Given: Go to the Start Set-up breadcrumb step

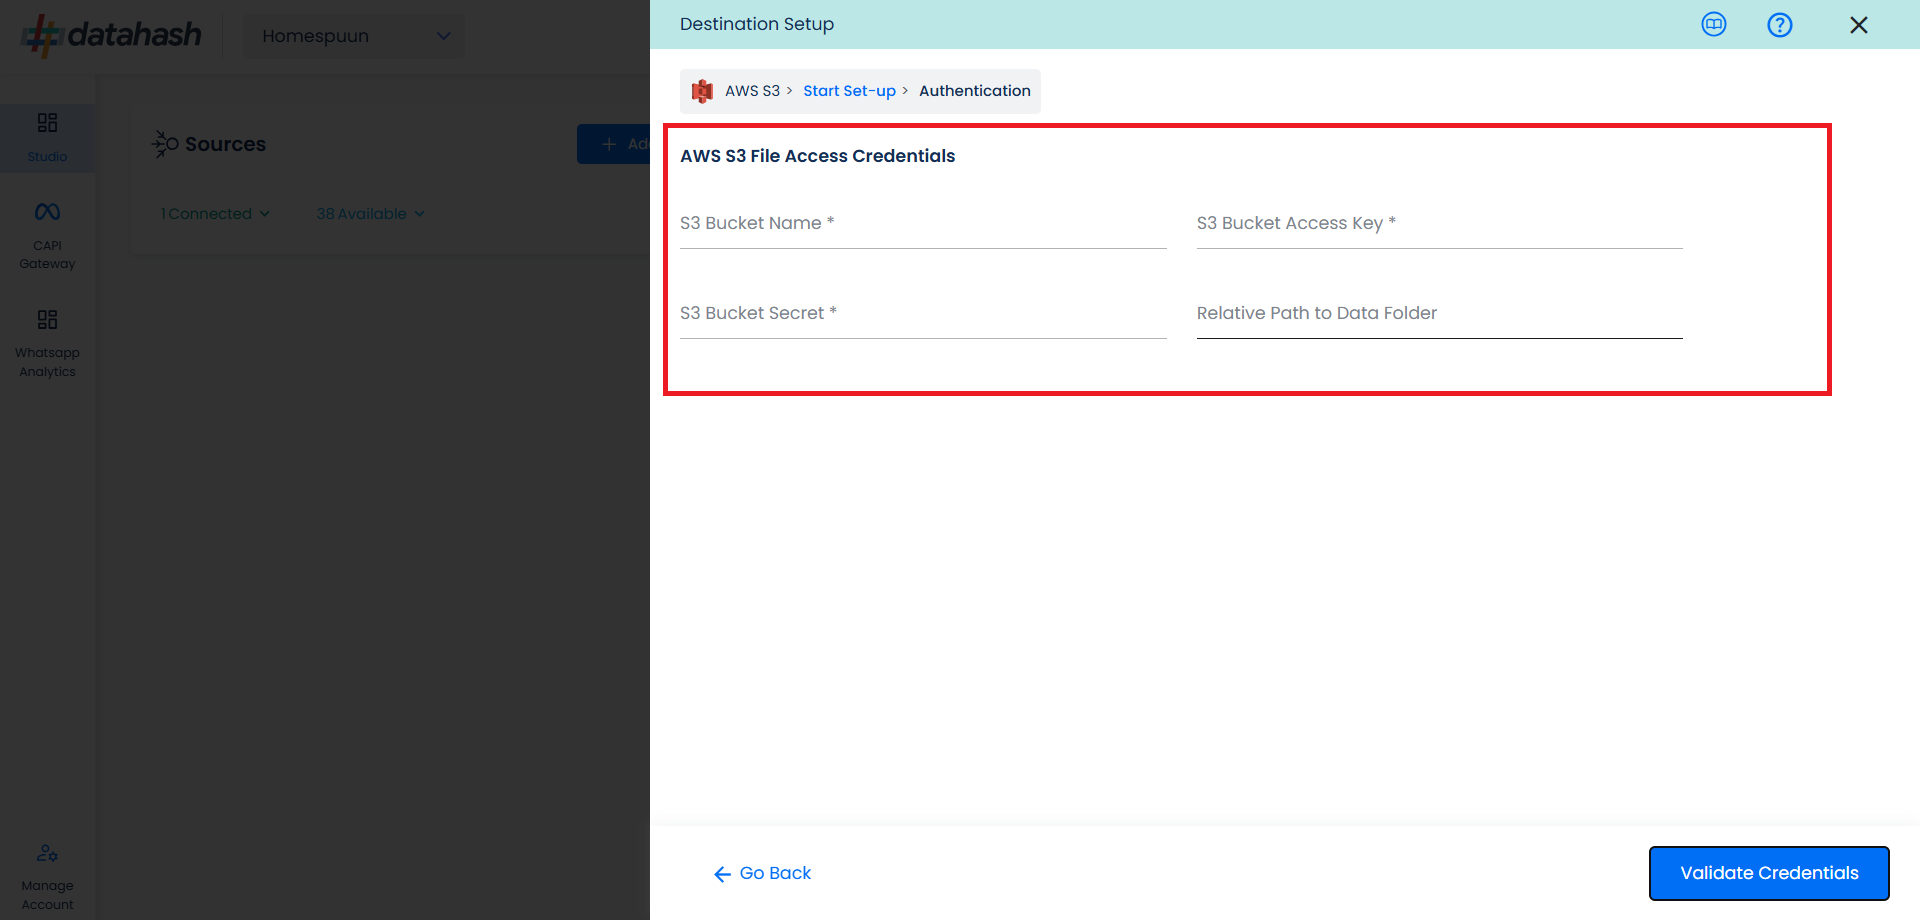Looking at the screenshot, I should (849, 91).
